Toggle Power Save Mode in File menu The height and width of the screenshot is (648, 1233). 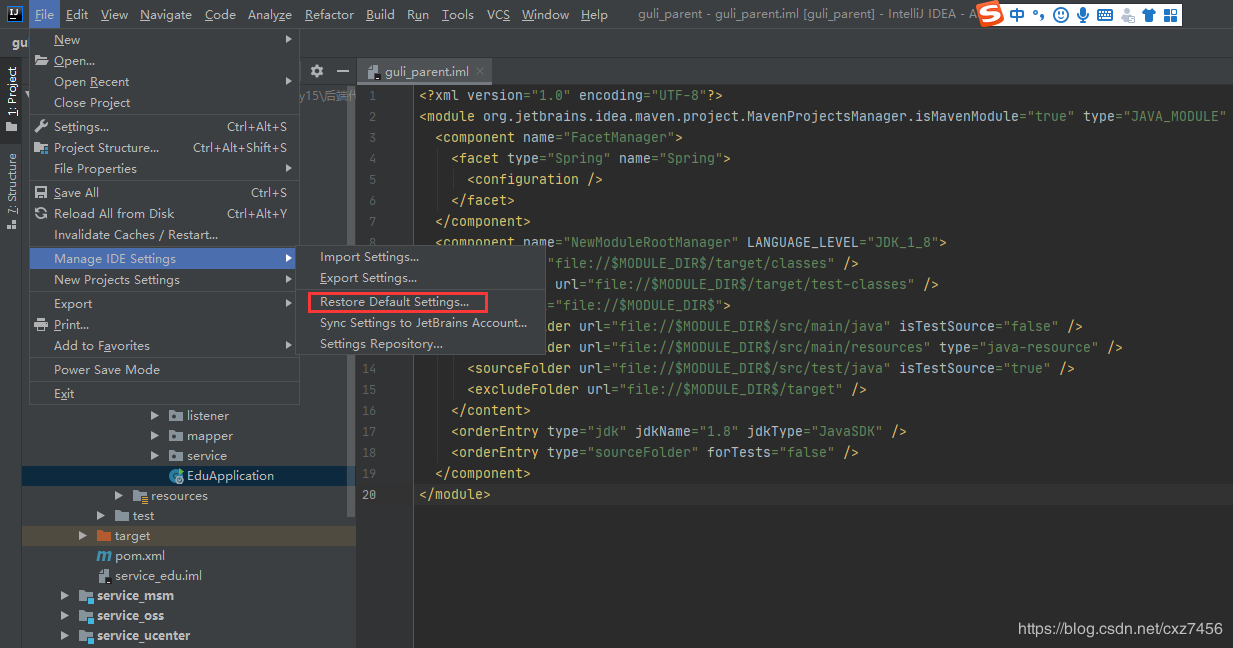point(107,369)
